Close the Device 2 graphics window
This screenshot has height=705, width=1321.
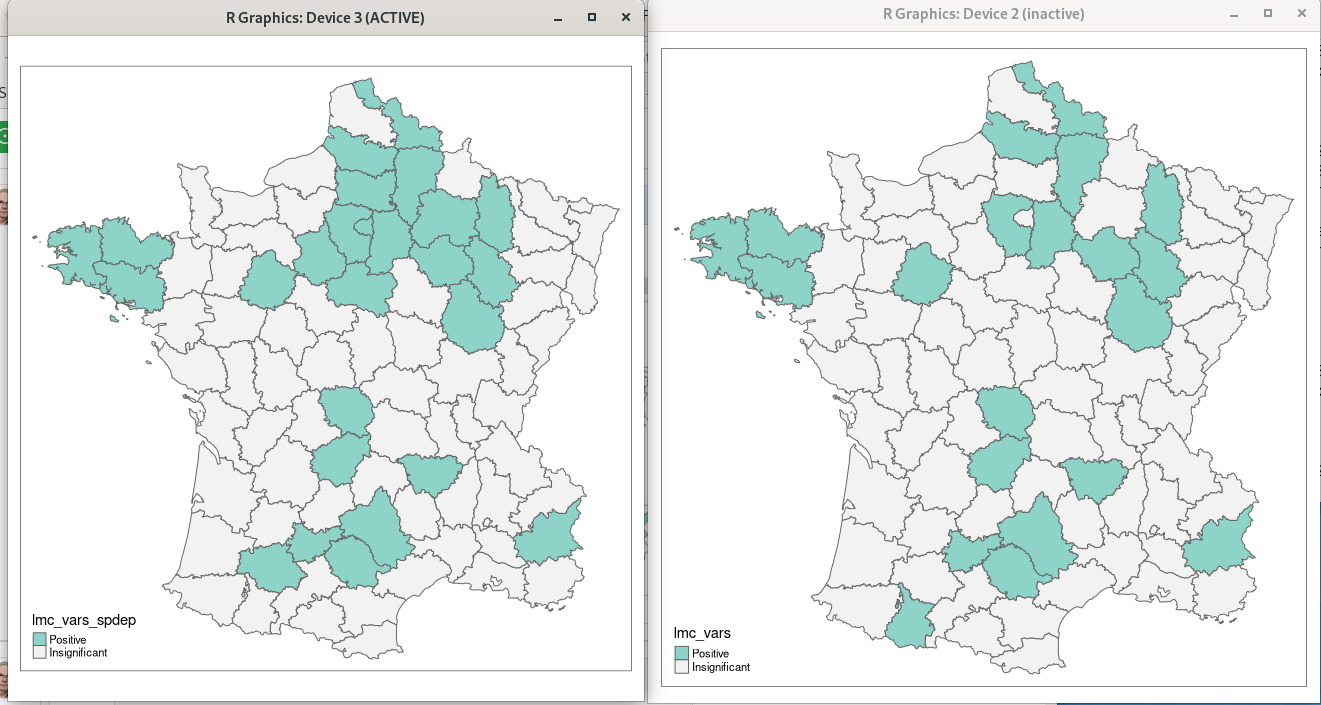[1301, 13]
